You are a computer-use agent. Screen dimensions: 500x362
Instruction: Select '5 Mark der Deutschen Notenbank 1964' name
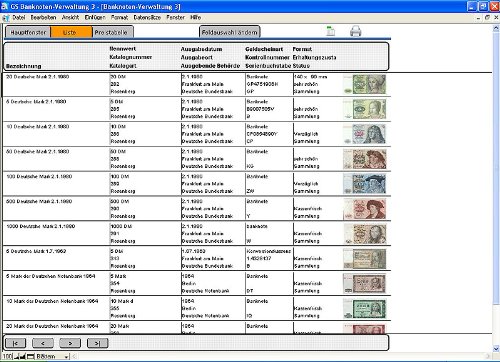click(x=51, y=276)
